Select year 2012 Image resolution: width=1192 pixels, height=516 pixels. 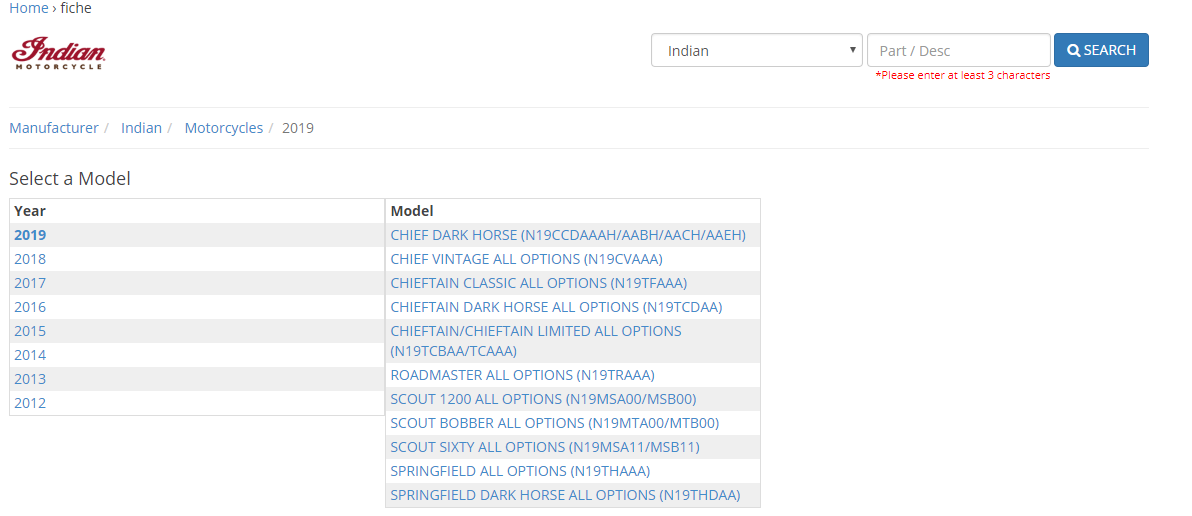coord(30,404)
